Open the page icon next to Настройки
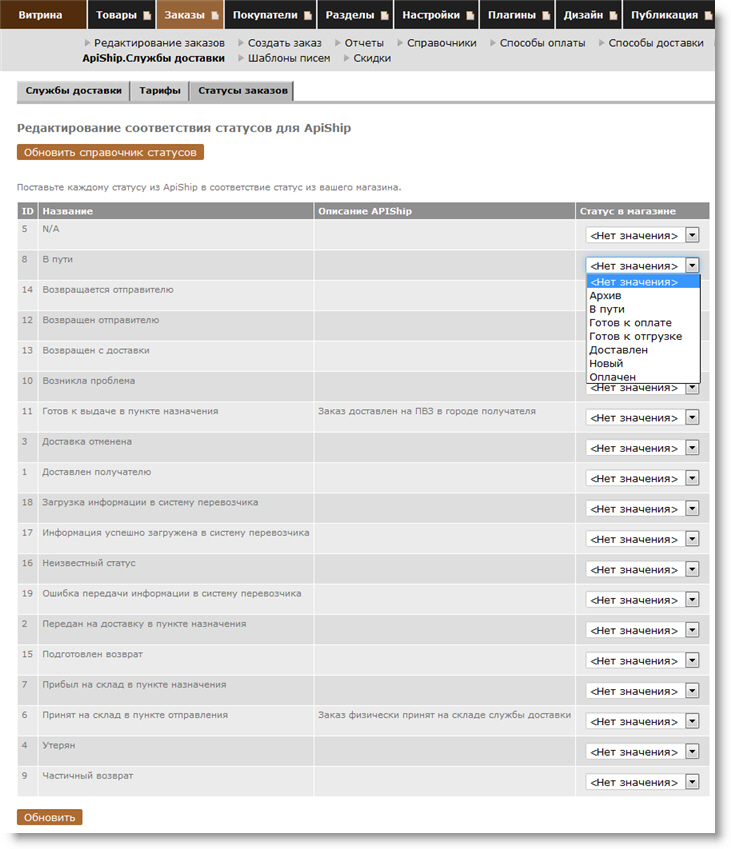Image resolution: width=731 pixels, height=849 pixels. tap(470, 16)
